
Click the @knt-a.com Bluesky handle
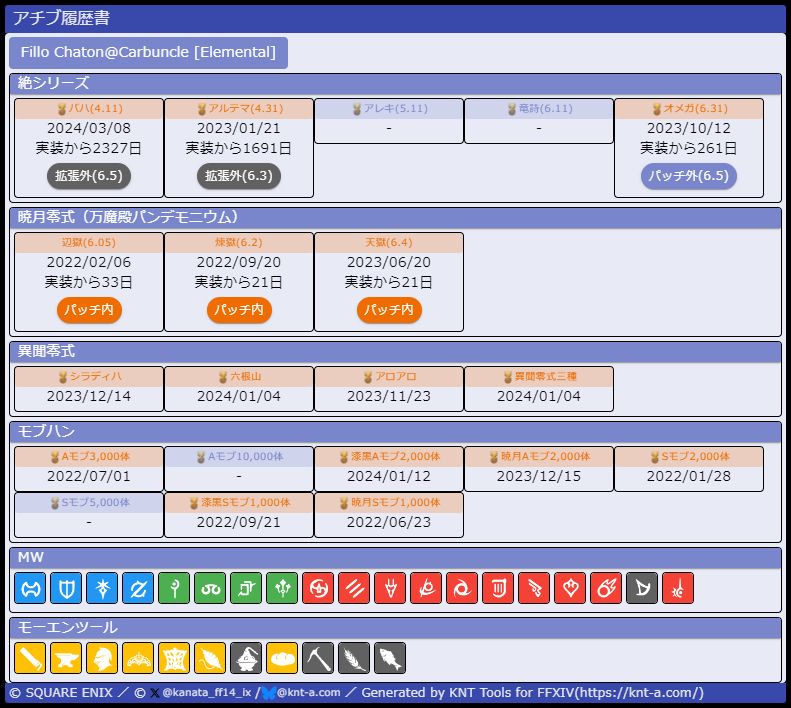pos(308,693)
